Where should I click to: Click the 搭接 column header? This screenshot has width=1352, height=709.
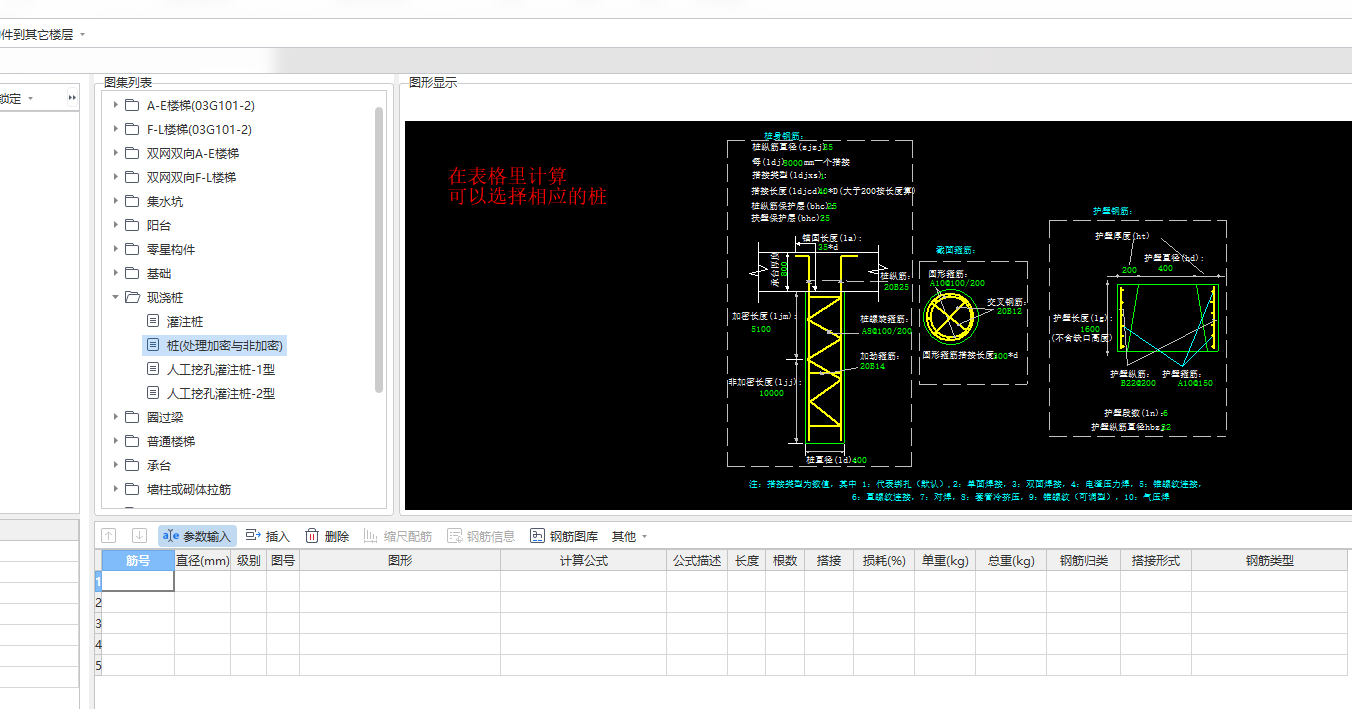(x=829, y=561)
